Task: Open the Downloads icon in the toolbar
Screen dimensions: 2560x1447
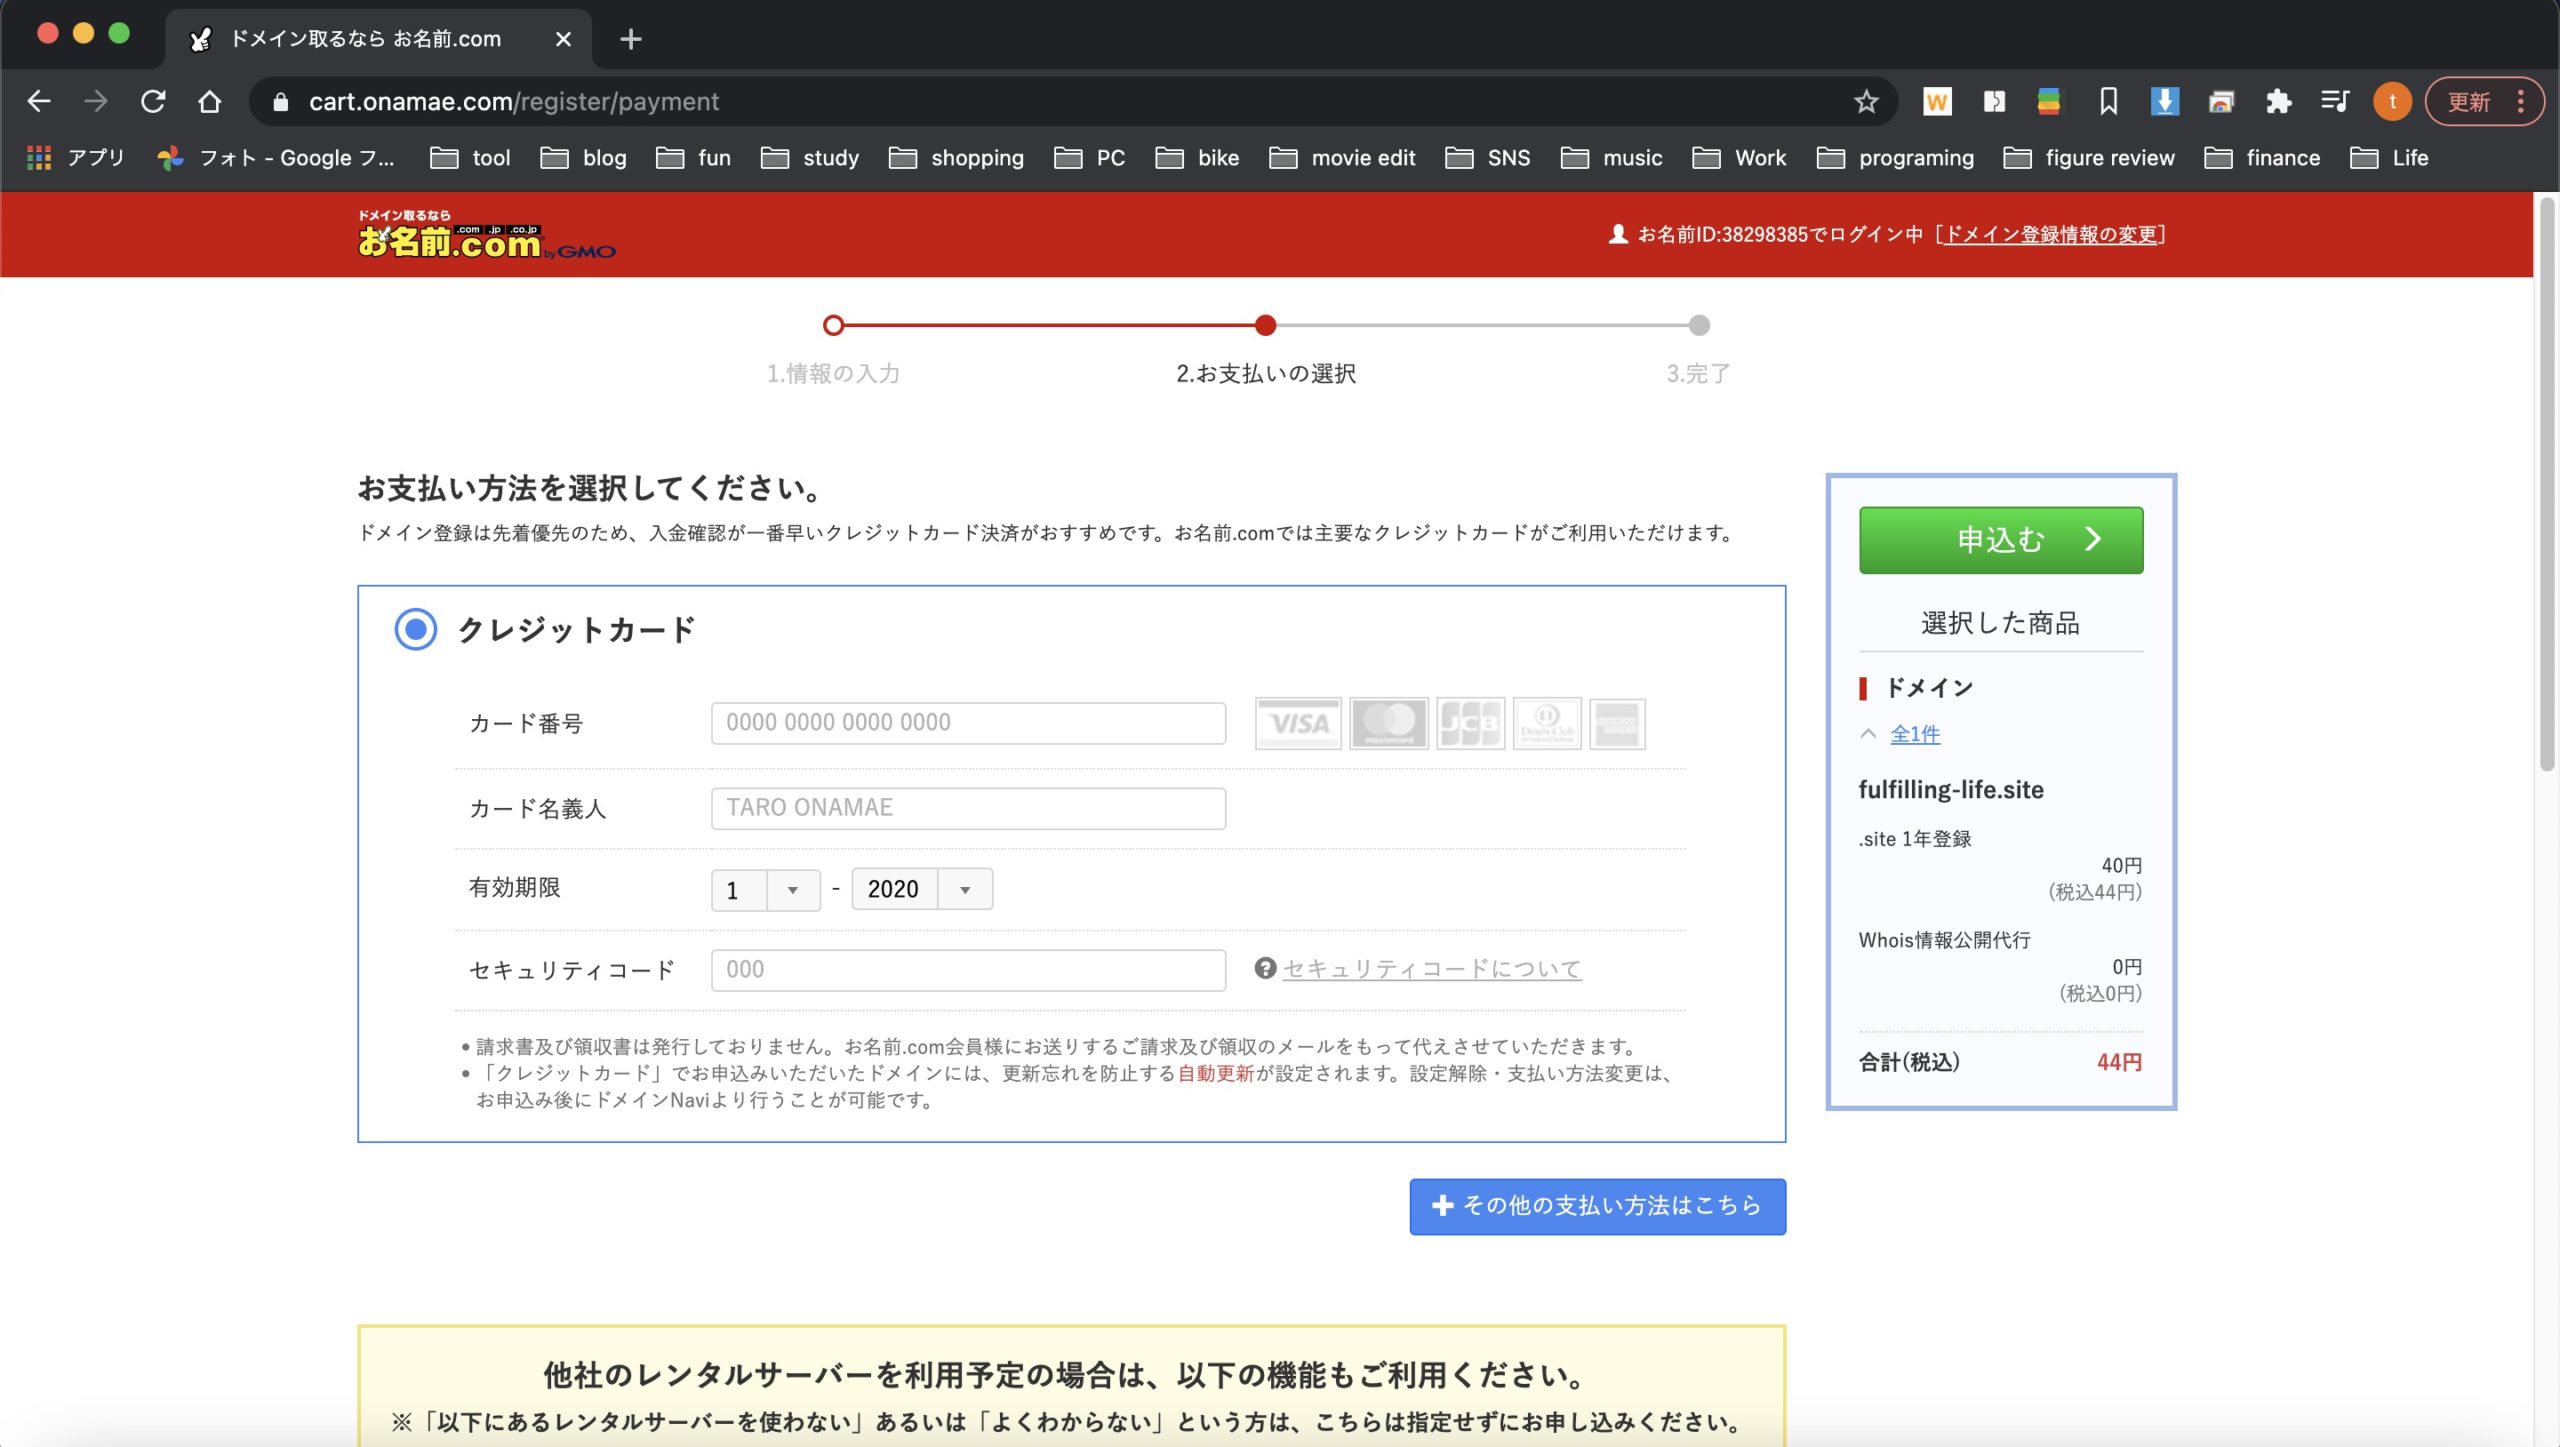Action: [x=2164, y=101]
